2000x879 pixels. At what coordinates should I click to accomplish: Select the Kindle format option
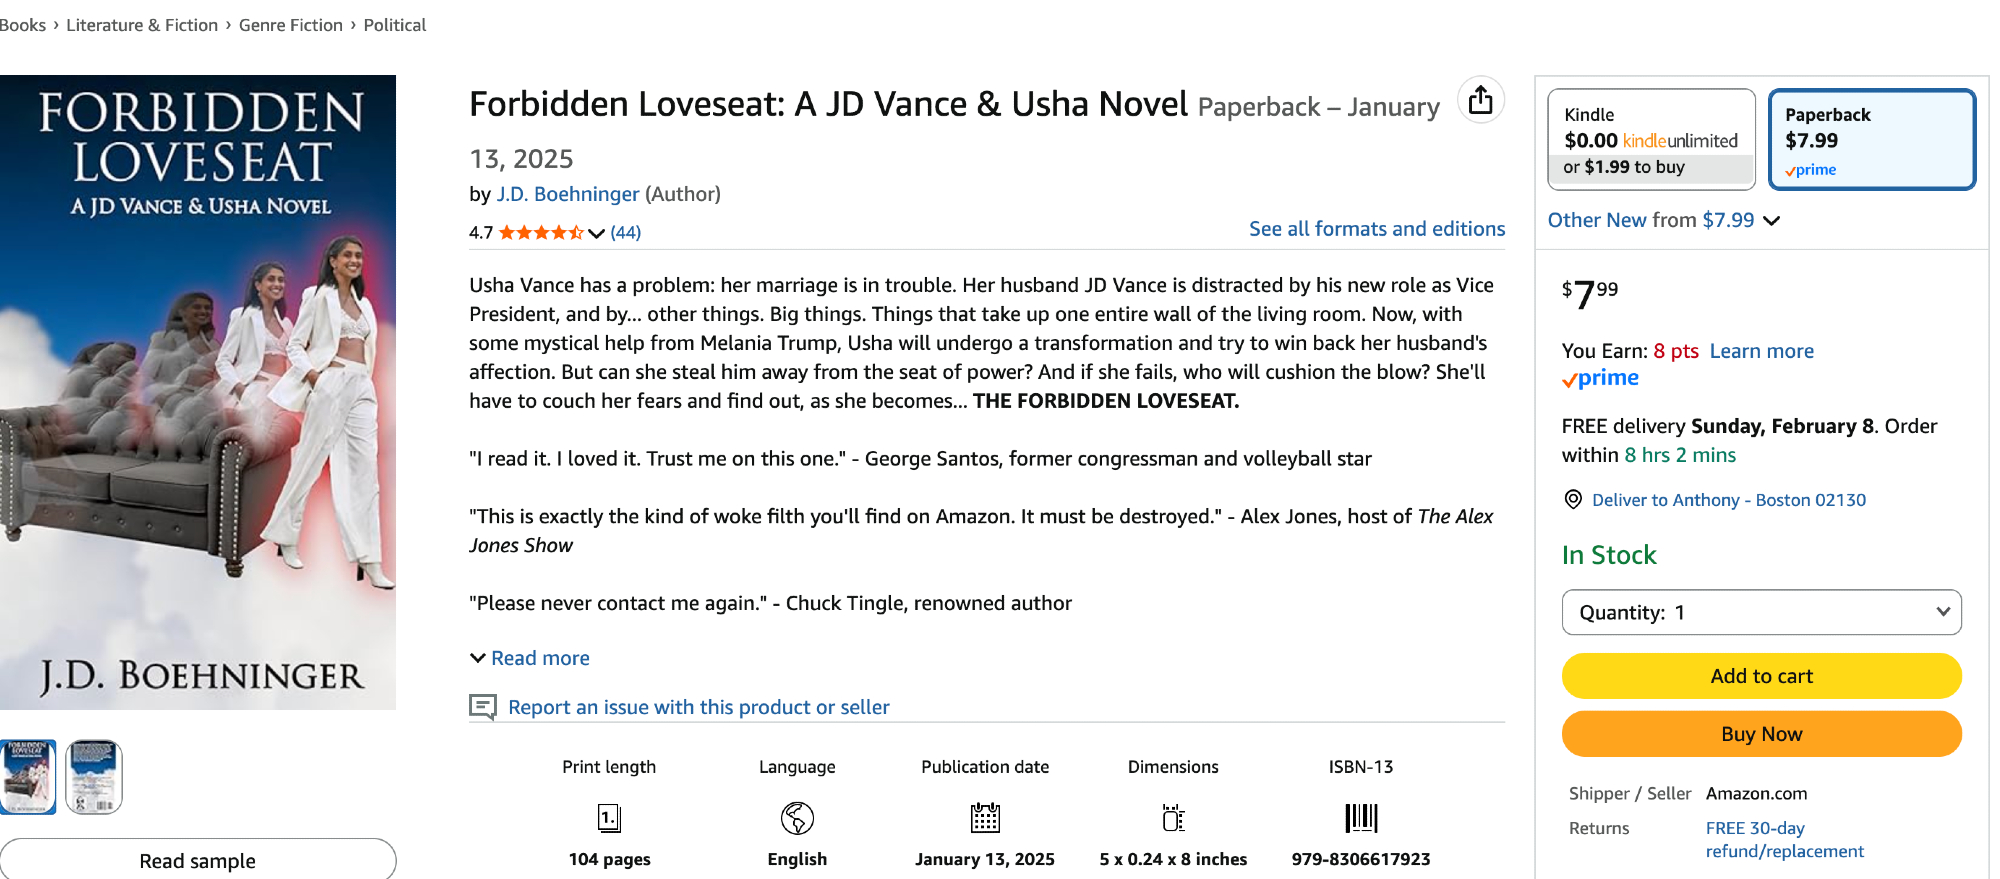pyautogui.click(x=1651, y=140)
